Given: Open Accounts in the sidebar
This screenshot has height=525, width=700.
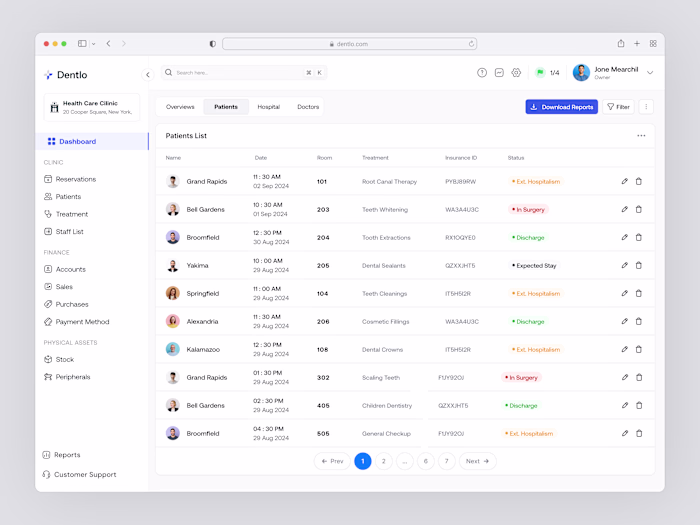Looking at the screenshot, I should point(65,269).
